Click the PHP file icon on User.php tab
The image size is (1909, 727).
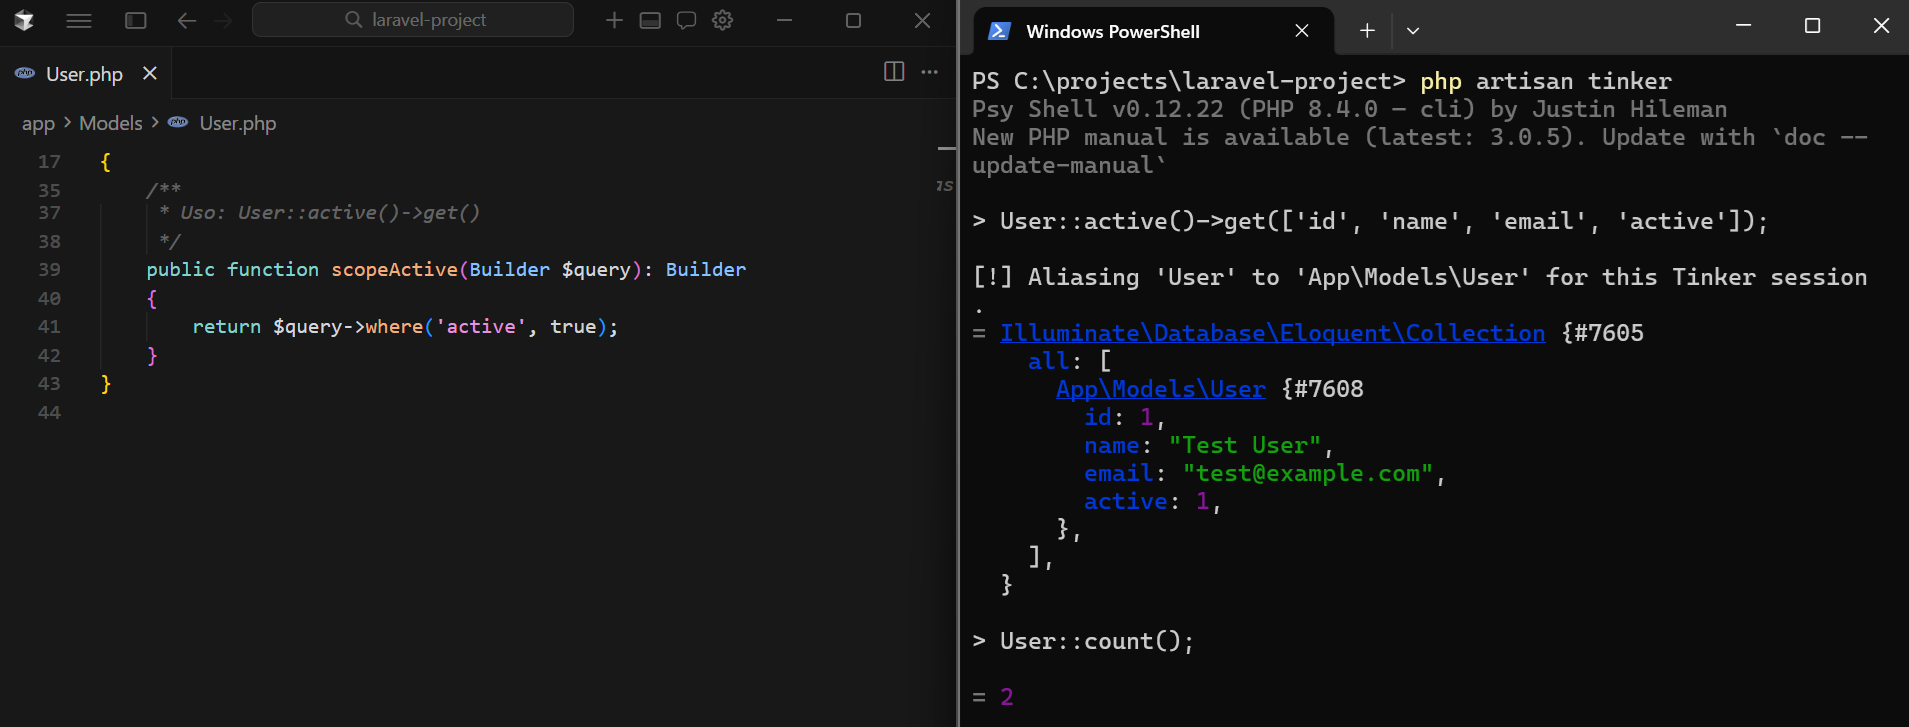[x=25, y=73]
